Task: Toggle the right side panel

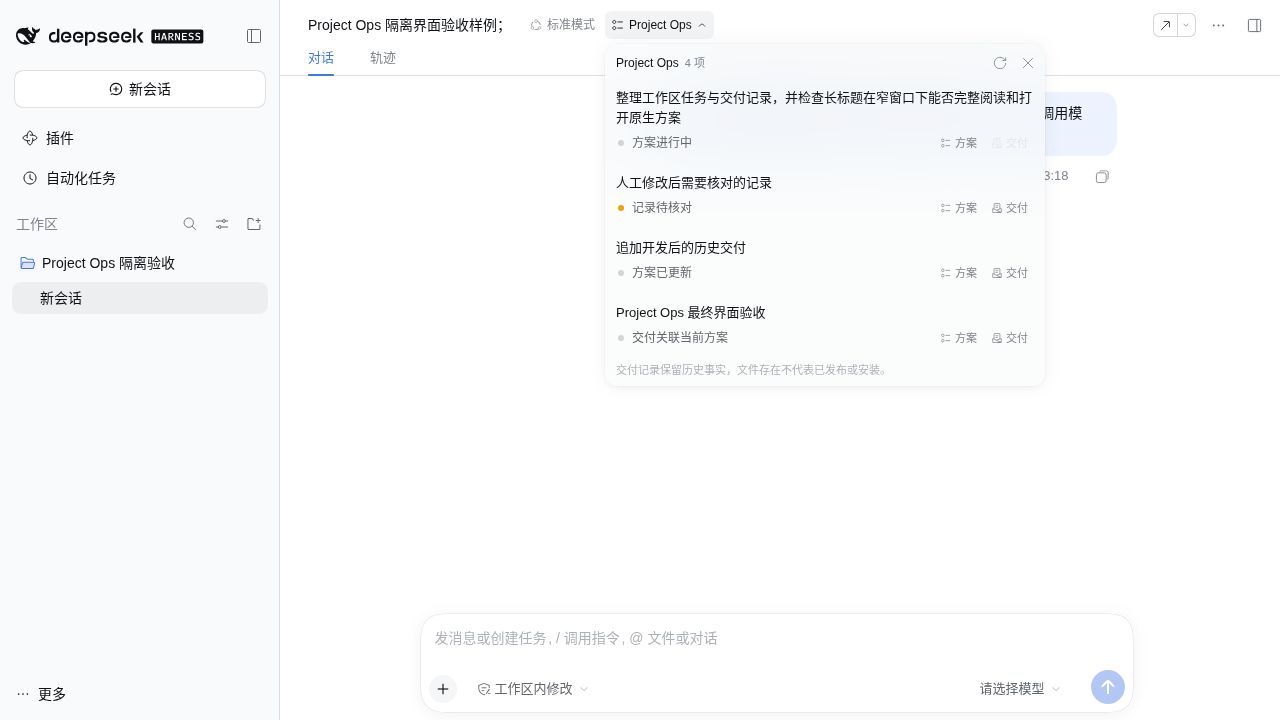Action: pyautogui.click(x=1254, y=25)
